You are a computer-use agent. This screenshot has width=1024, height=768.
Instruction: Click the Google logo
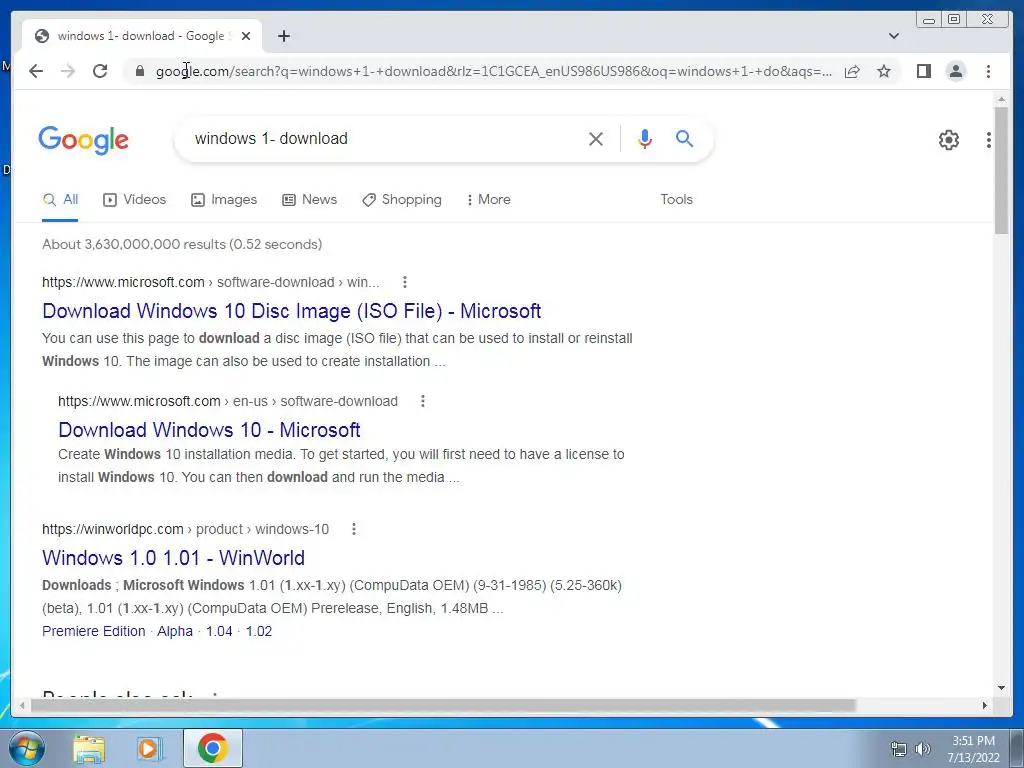[84, 140]
